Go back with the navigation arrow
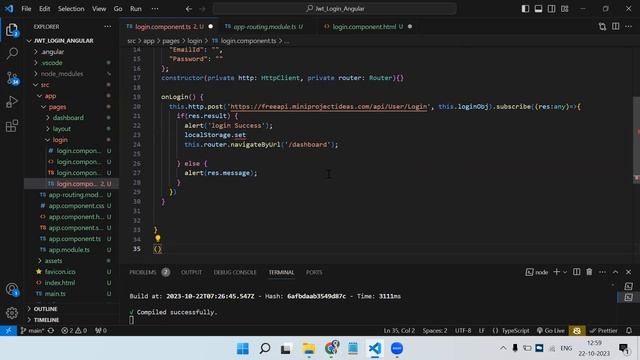 (x=189, y=9)
